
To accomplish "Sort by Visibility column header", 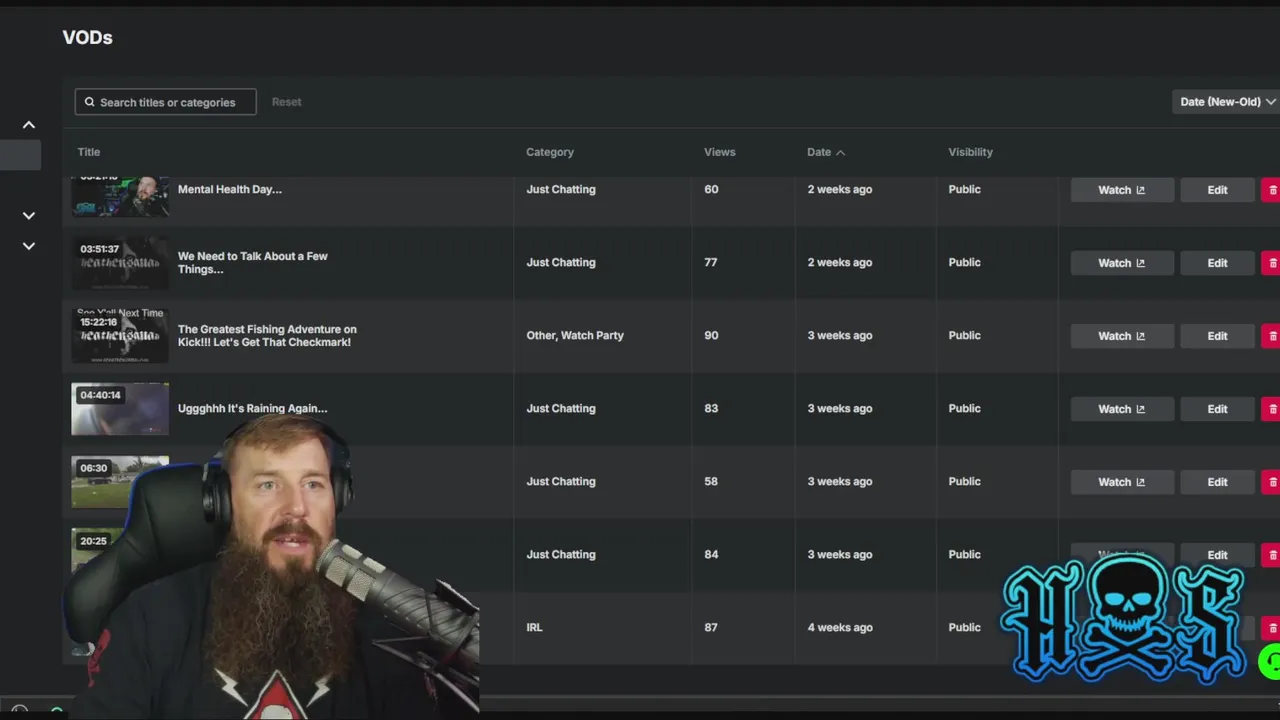I will pyautogui.click(x=970, y=152).
